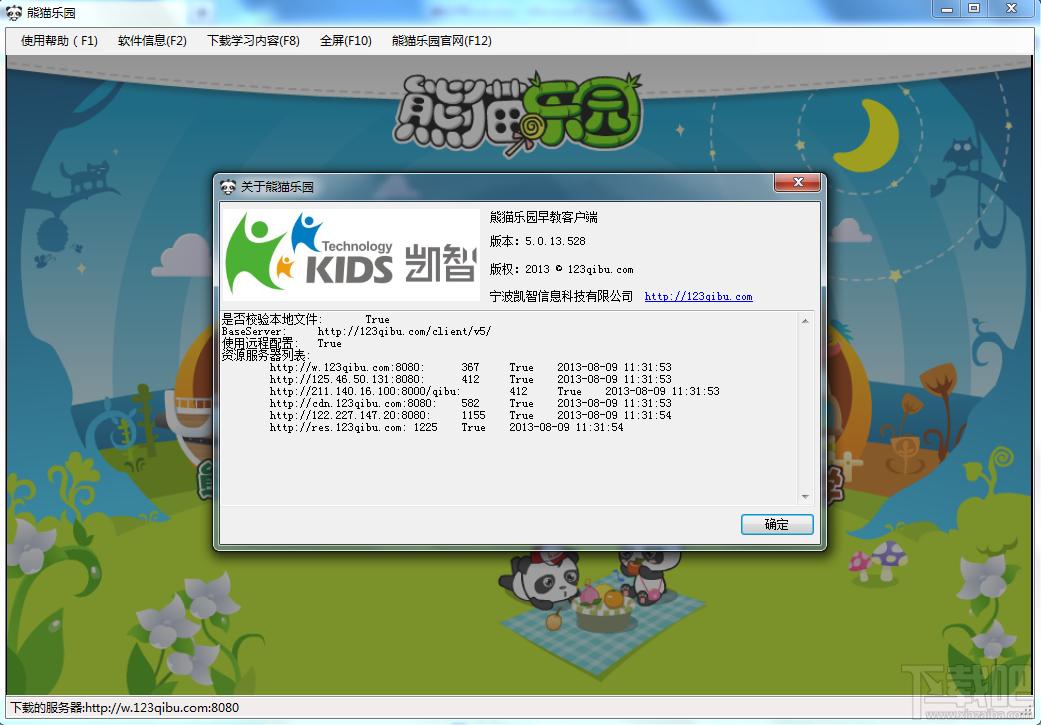Close the 熊猫乐园 main window
The height and width of the screenshot is (725, 1041).
click(1012, 9)
